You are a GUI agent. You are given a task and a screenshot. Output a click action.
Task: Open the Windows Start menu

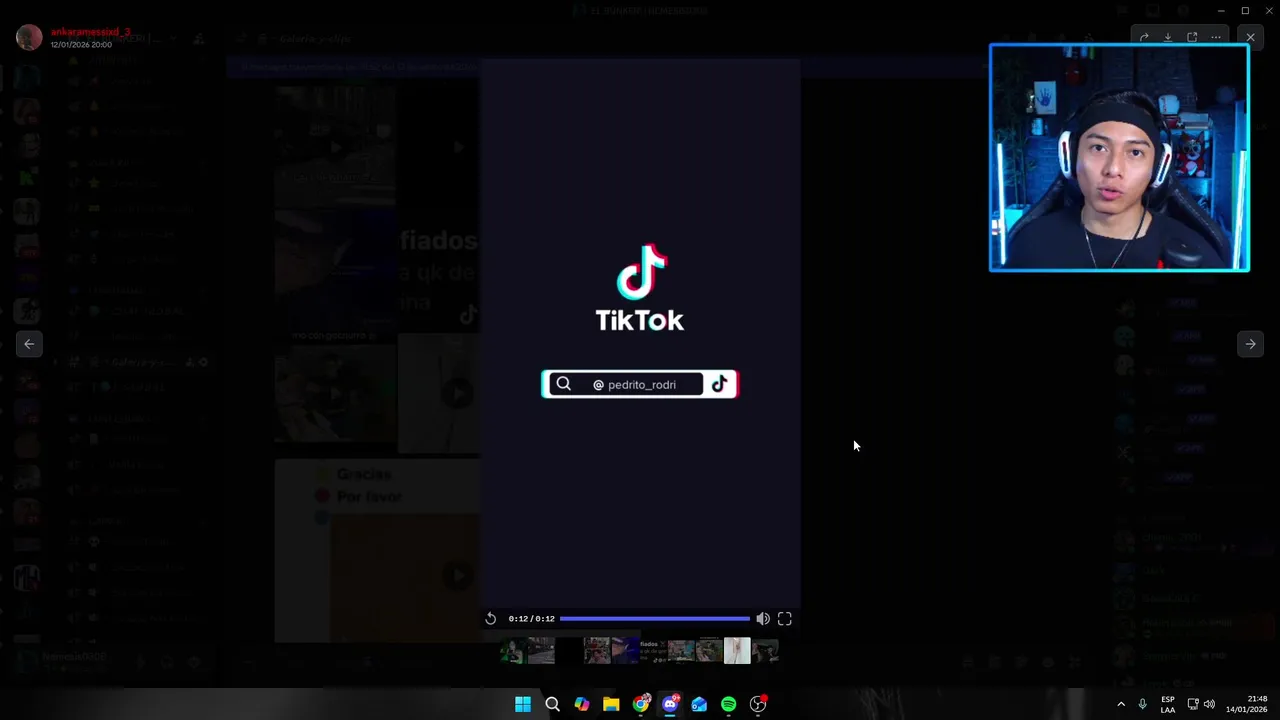523,704
